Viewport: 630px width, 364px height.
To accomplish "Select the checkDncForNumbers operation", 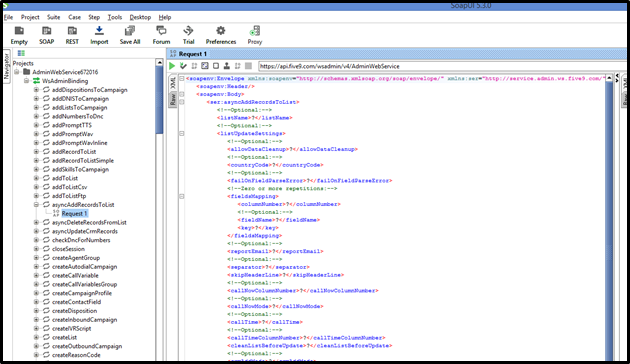I will coord(81,240).
